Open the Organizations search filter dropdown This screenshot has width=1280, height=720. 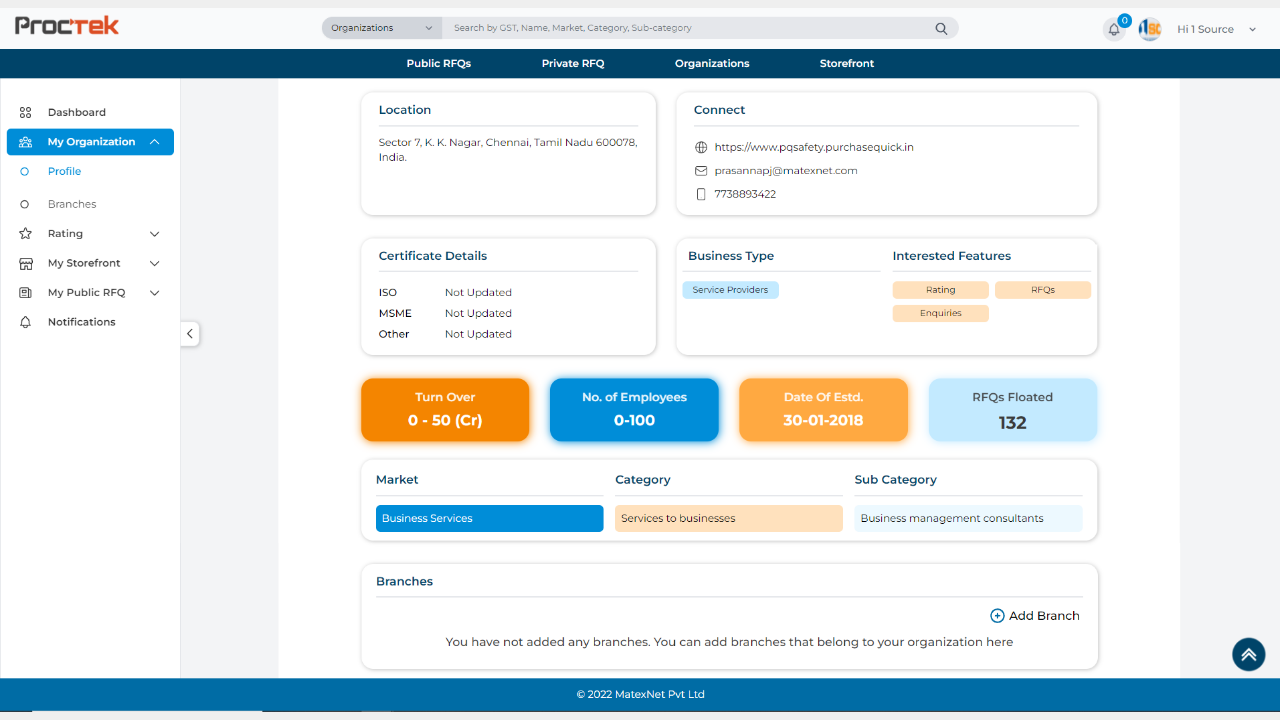(x=382, y=28)
